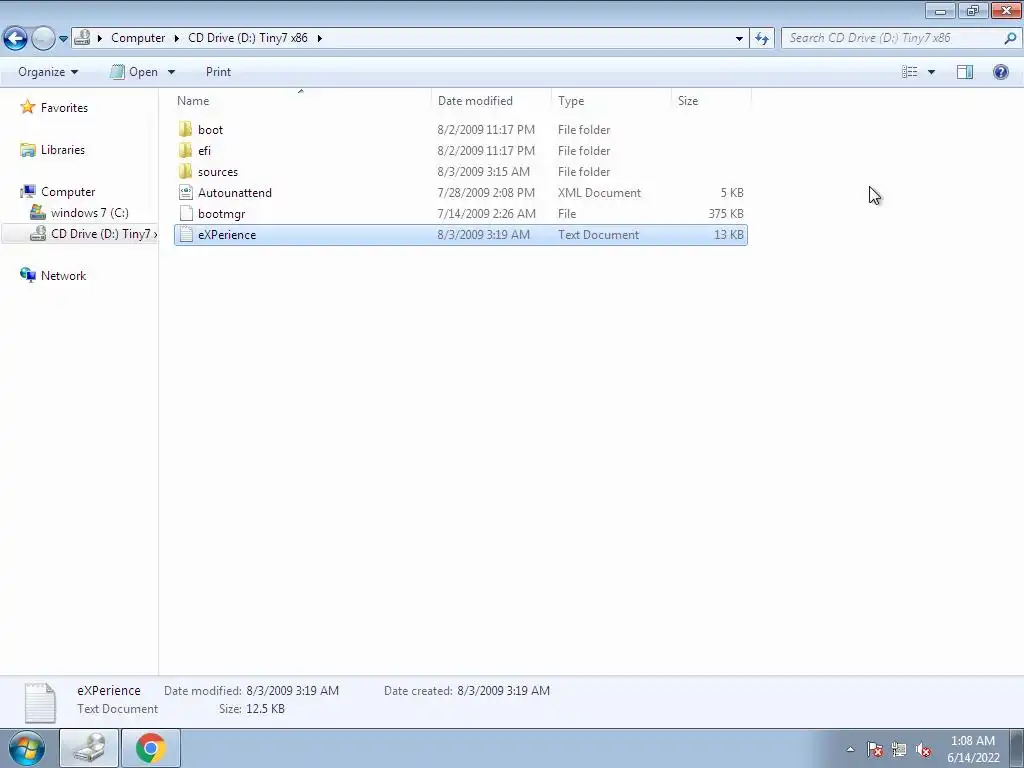Open the Windows Start menu
The image size is (1024, 768).
tap(27, 748)
